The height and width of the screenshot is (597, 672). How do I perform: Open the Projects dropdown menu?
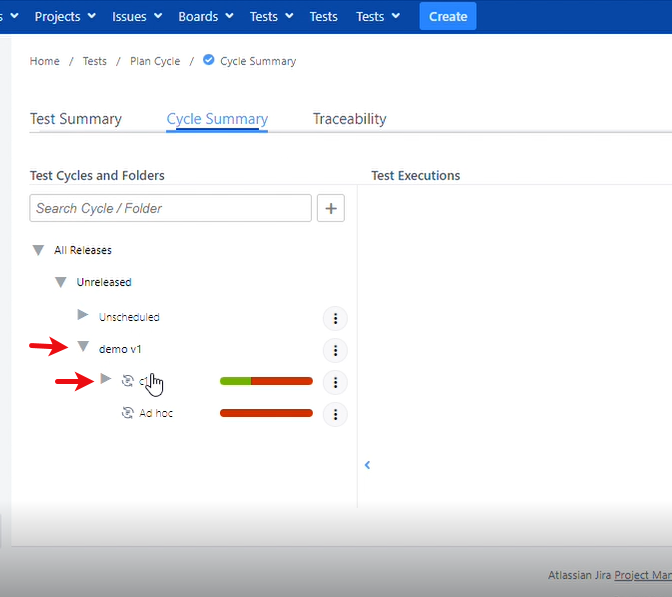click(65, 16)
